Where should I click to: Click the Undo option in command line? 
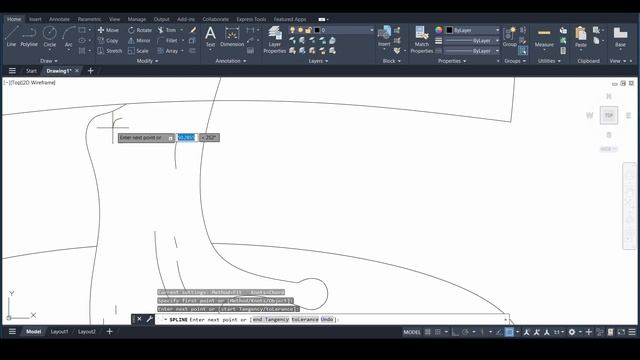pos(327,320)
